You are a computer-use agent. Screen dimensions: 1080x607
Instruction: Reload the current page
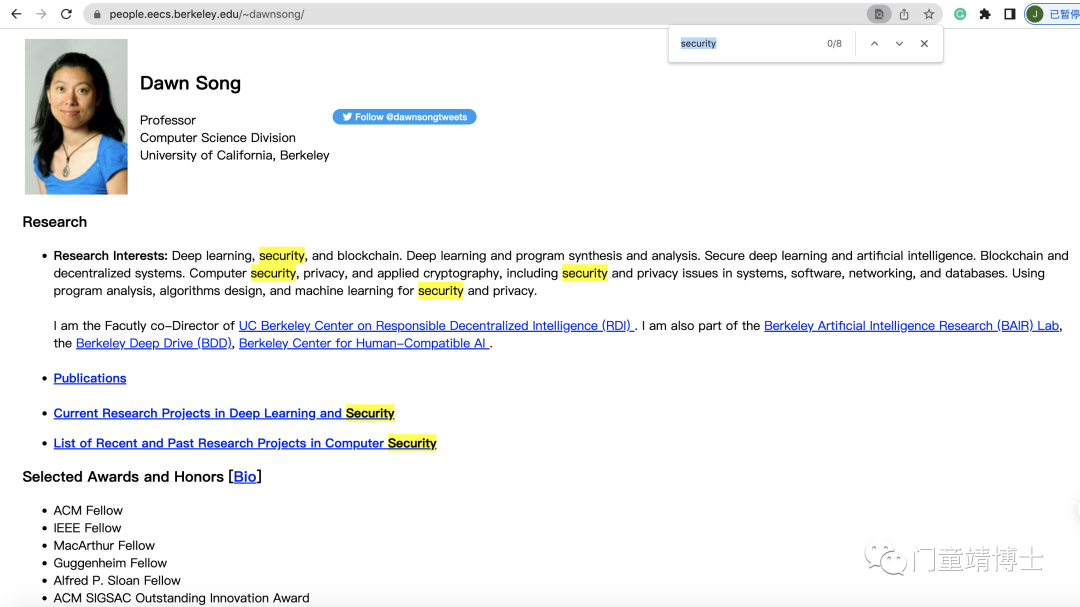(66, 14)
